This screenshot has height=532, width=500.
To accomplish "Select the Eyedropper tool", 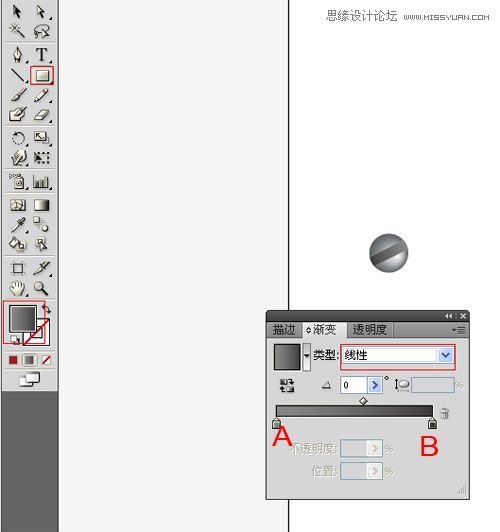I will pos(18,225).
